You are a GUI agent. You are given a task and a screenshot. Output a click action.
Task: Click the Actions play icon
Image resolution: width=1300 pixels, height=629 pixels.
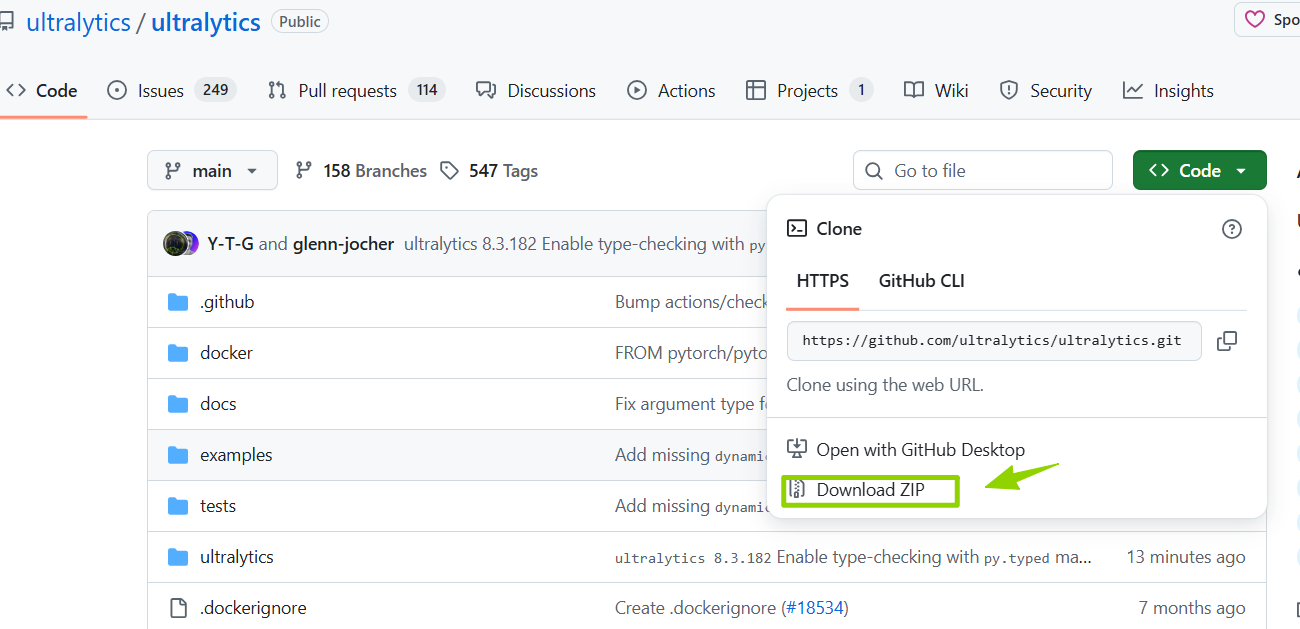637,91
